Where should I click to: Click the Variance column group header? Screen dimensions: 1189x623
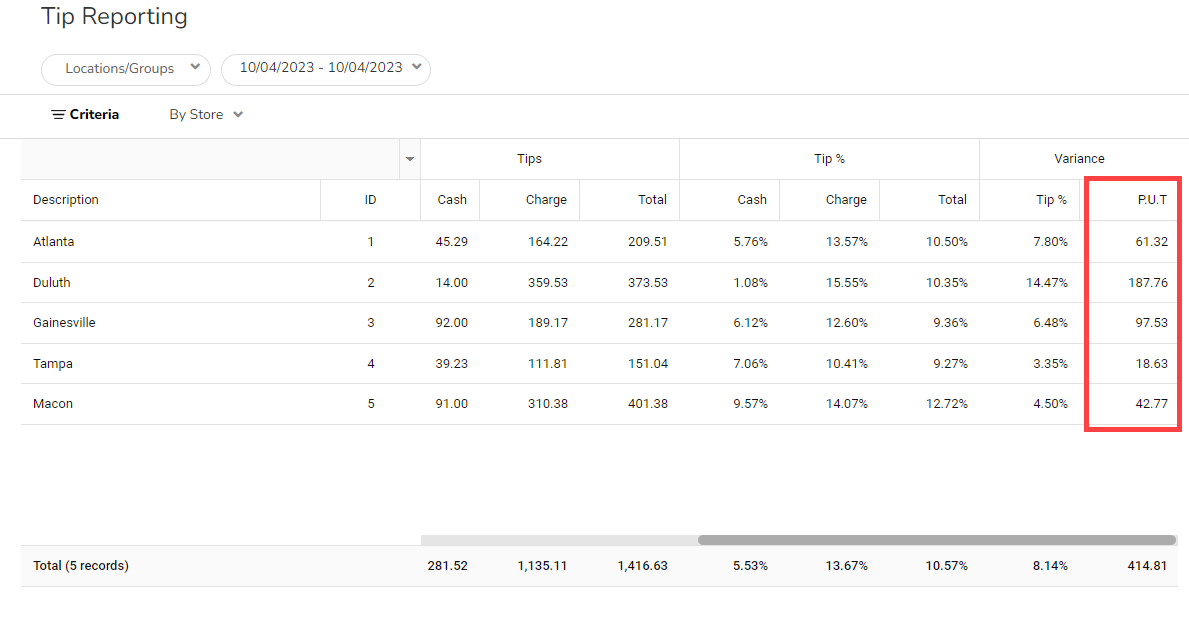click(x=1079, y=159)
